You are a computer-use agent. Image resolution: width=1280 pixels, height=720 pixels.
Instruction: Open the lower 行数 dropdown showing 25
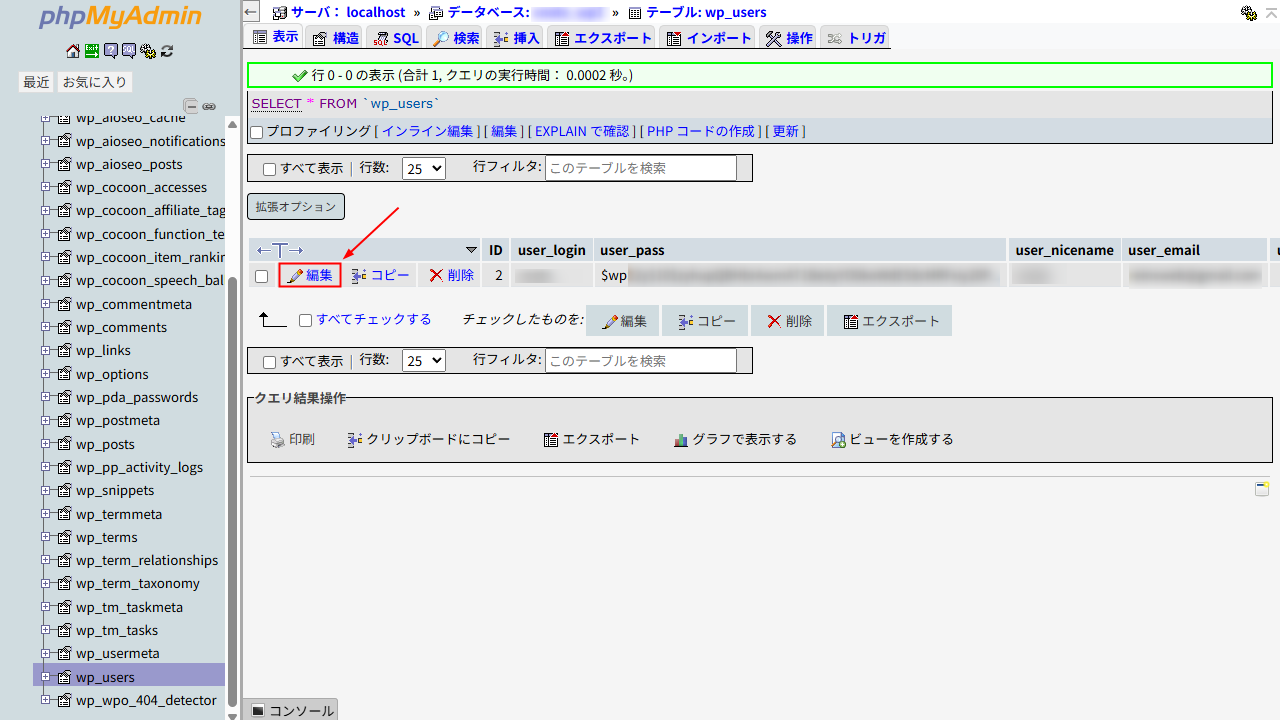click(424, 361)
